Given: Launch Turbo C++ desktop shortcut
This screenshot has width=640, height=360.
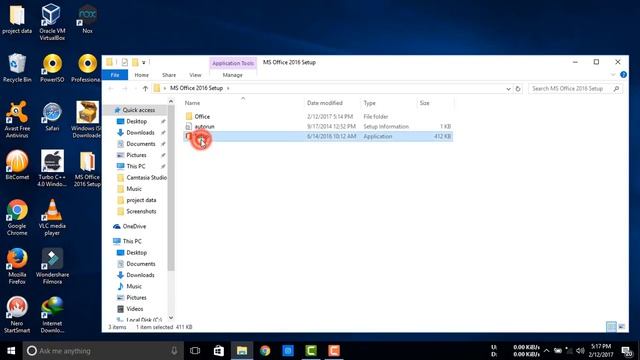Looking at the screenshot, I should coord(52,168).
